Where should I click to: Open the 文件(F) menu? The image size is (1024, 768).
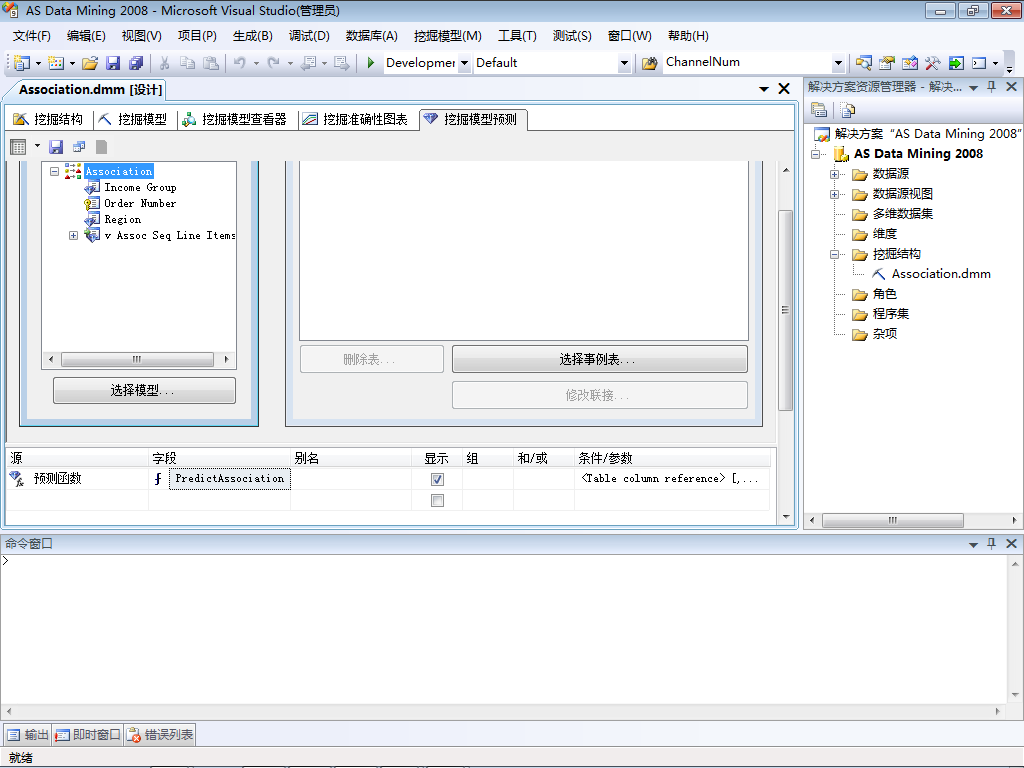(31, 36)
